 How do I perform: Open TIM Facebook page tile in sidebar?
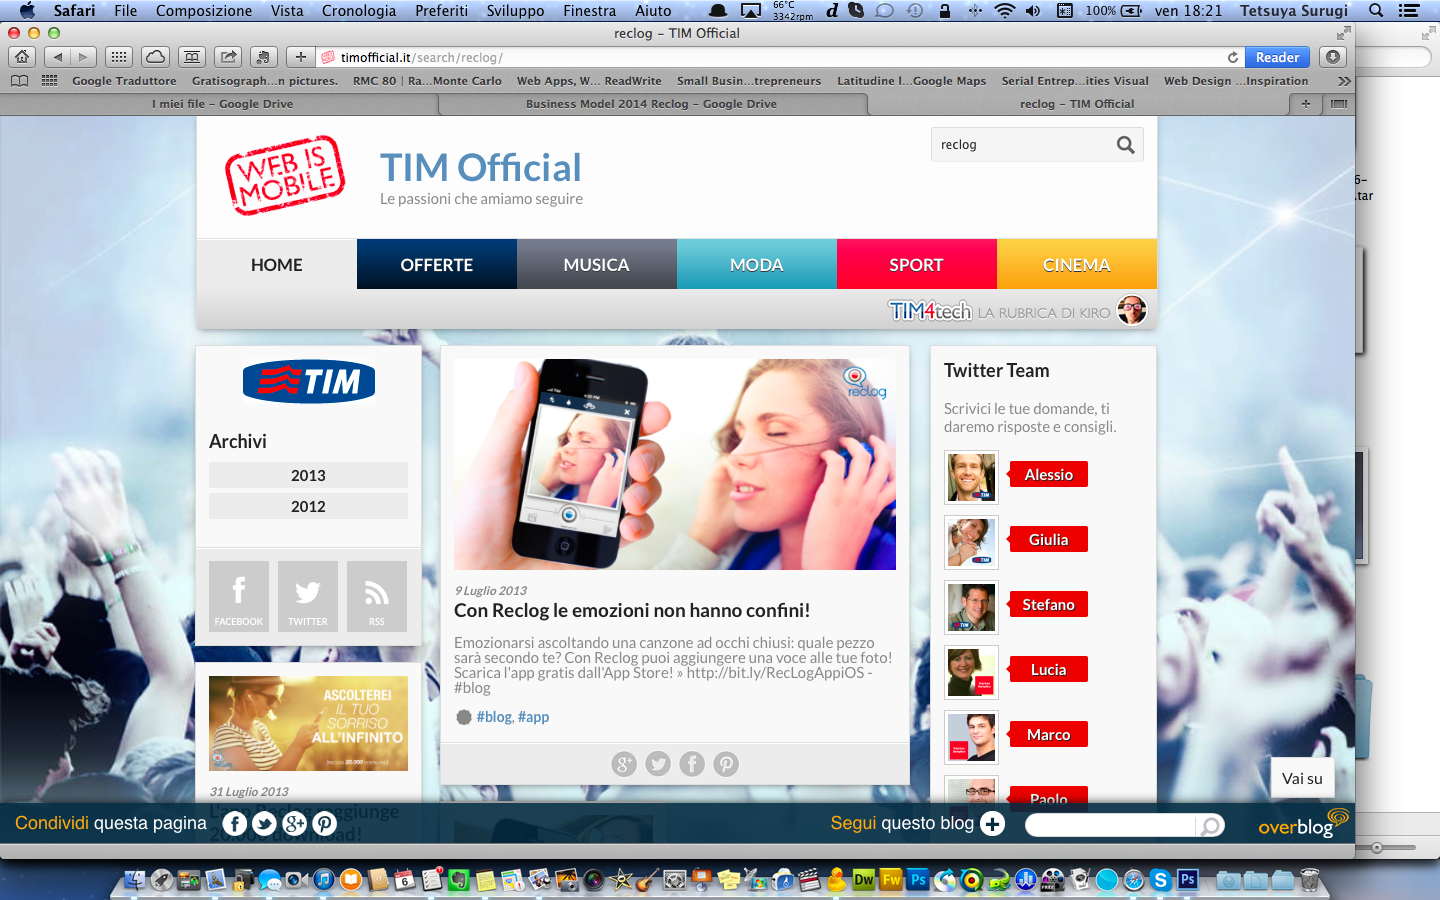click(239, 595)
